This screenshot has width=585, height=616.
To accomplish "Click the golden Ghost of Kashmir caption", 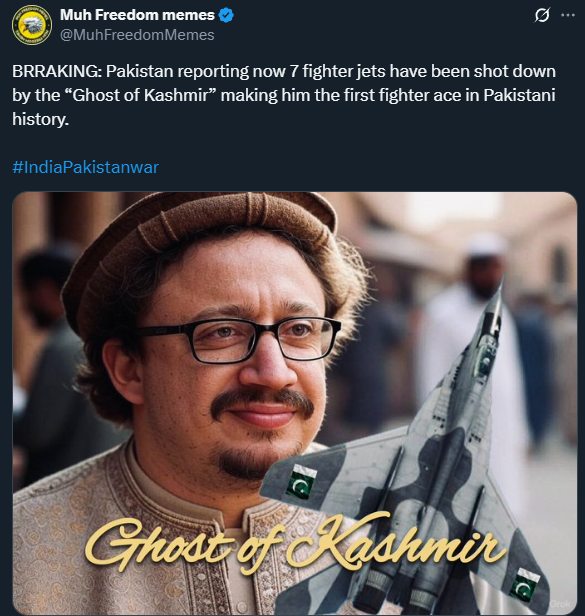I will pyautogui.click(x=294, y=541).
